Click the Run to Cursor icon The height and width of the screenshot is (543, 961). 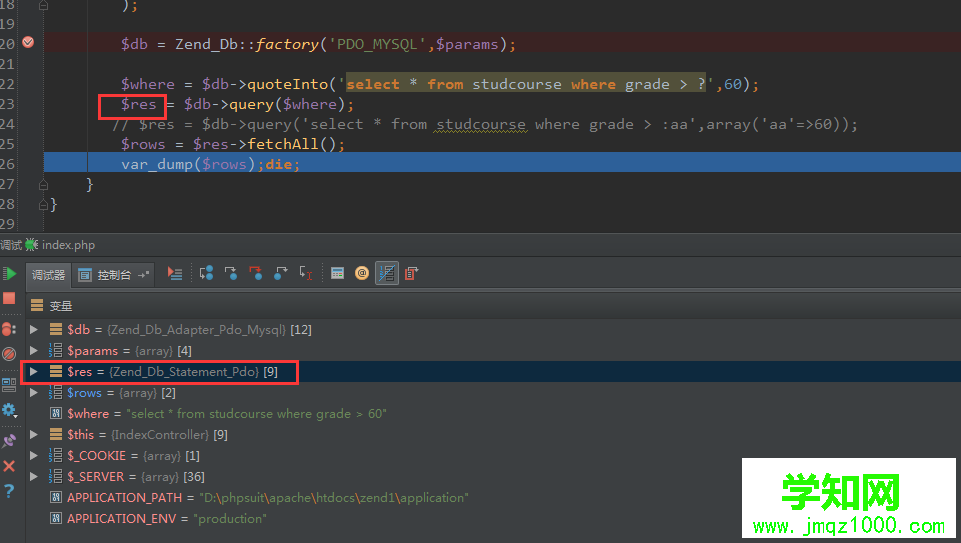(x=305, y=273)
